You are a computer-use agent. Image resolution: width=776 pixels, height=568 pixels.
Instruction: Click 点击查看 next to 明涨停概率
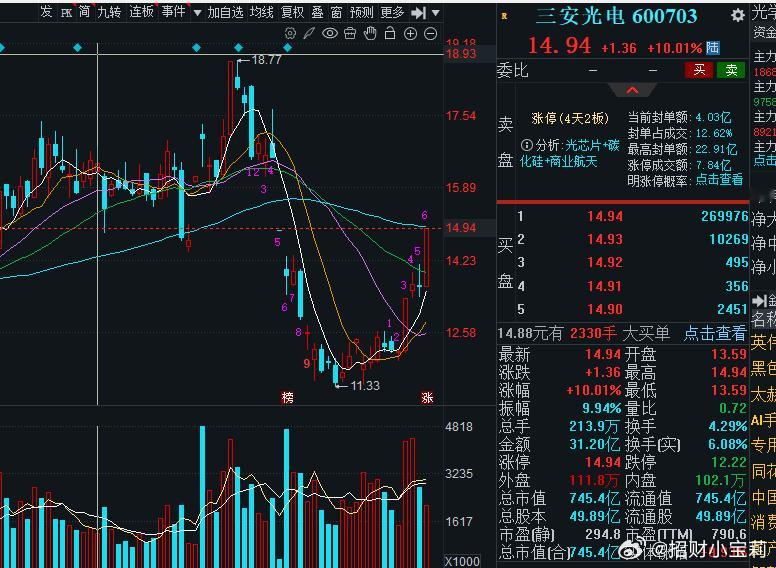[x=719, y=179]
